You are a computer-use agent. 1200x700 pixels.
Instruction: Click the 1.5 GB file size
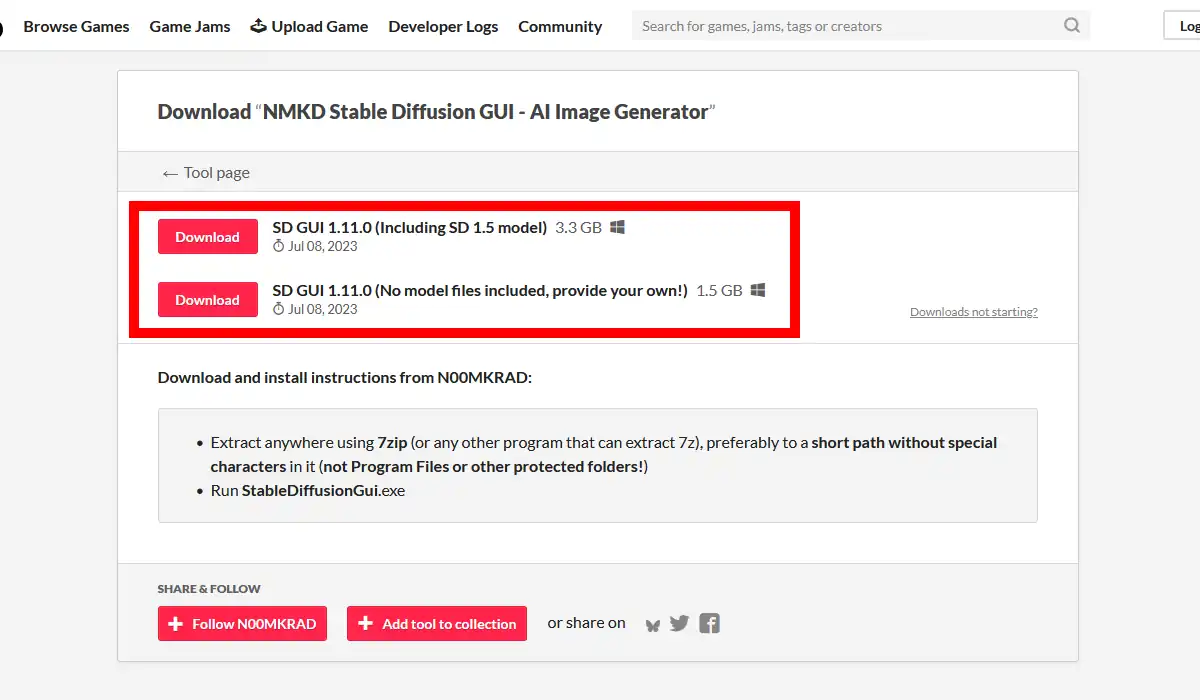pyautogui.click(x=719, y=290)
